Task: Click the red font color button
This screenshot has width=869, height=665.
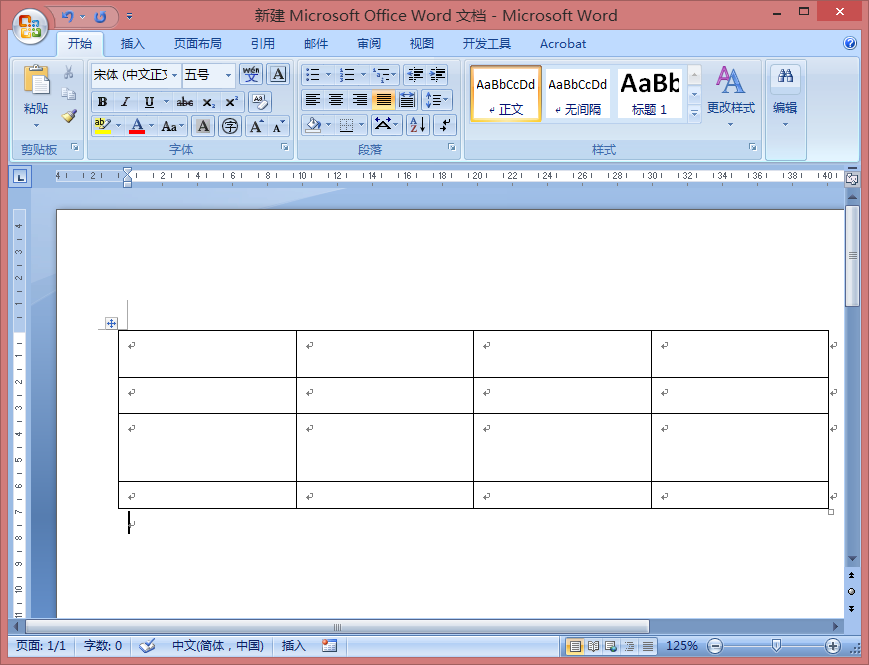Action: tap(137, 126)
